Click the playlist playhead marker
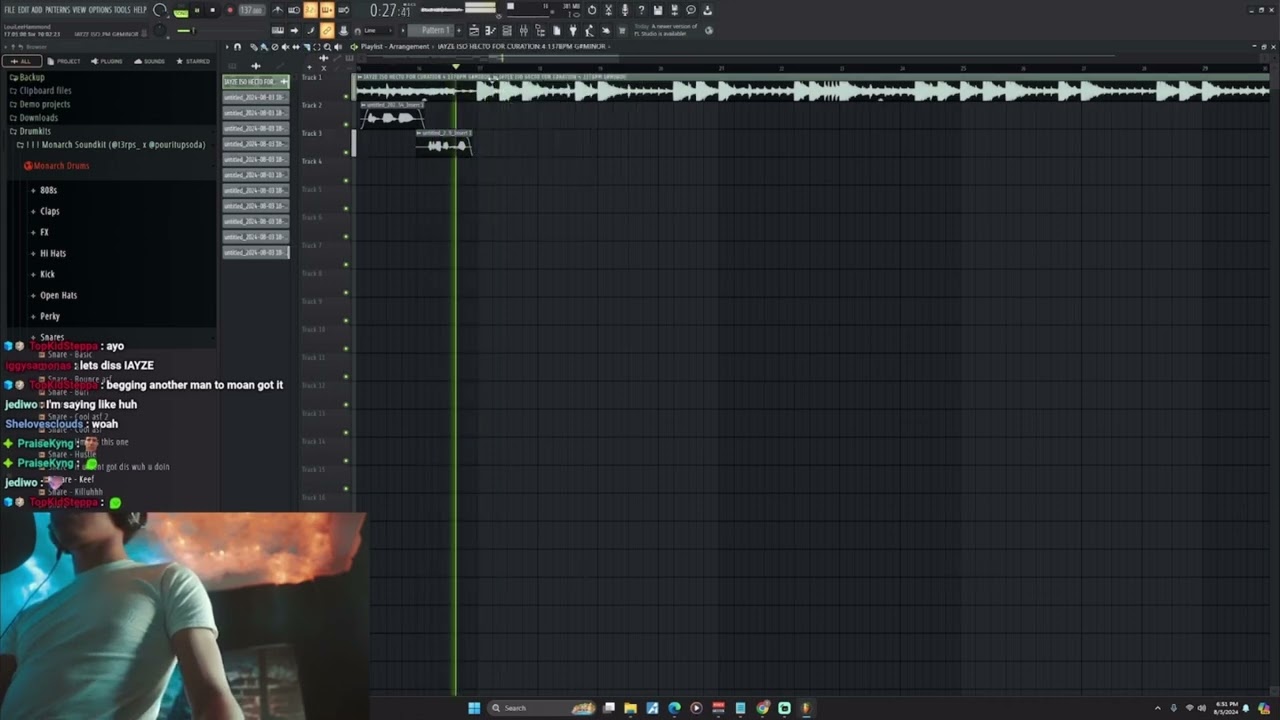1280x720 pixels. pos(456,67)
